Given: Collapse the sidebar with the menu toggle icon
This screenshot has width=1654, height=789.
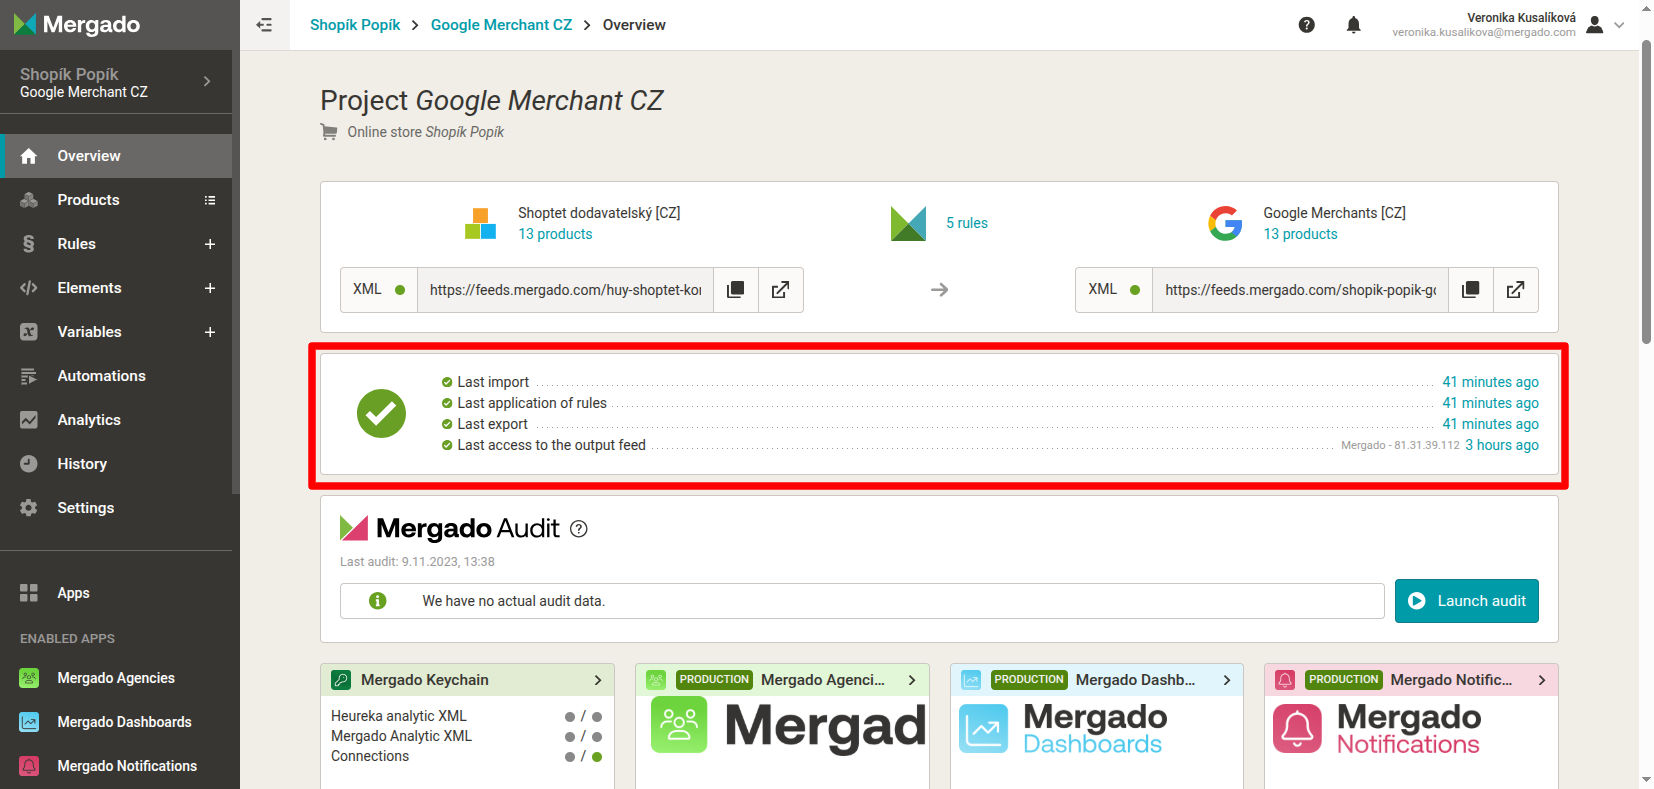Looking at the screenshot, I should [x=264, y=25].
